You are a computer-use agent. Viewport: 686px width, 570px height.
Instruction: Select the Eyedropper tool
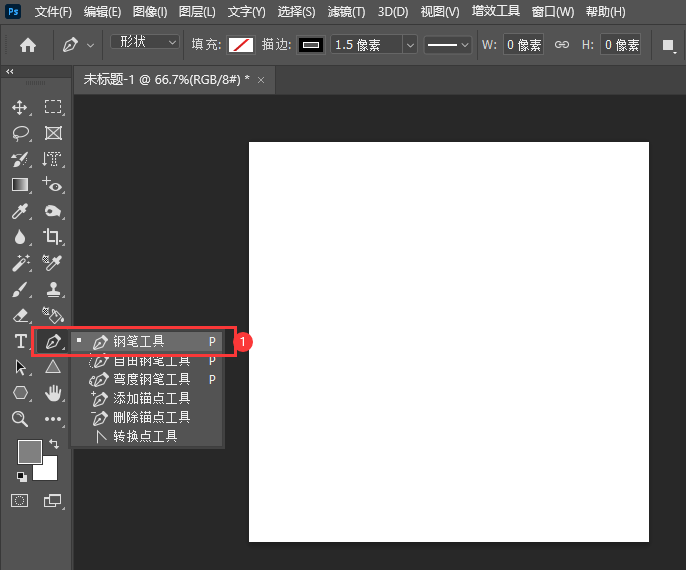pos(20,211)
